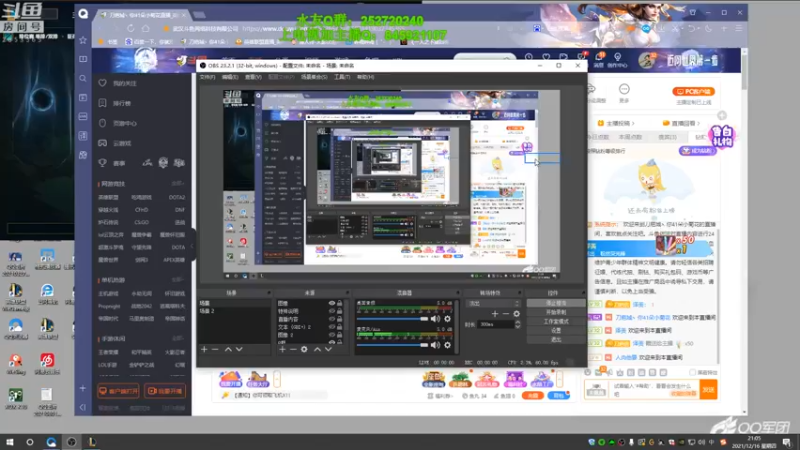
Task: Remove selected scene with scenes minus icon
Action: tap(215, 349)
